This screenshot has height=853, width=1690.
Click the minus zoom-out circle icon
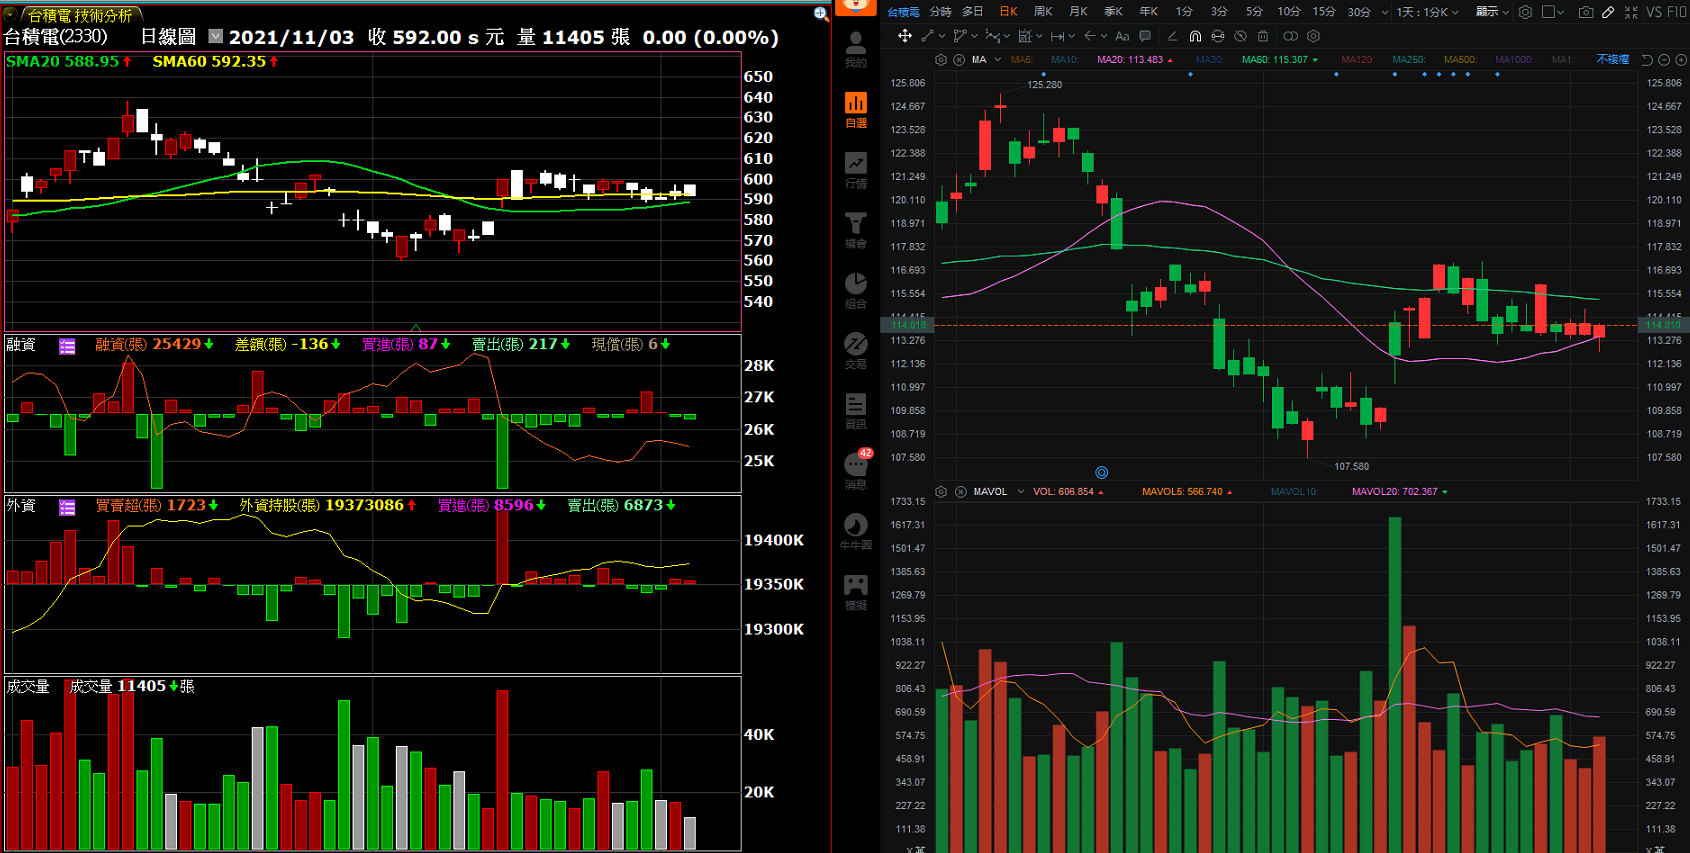pyautogui.click(x=1664, y=60)
